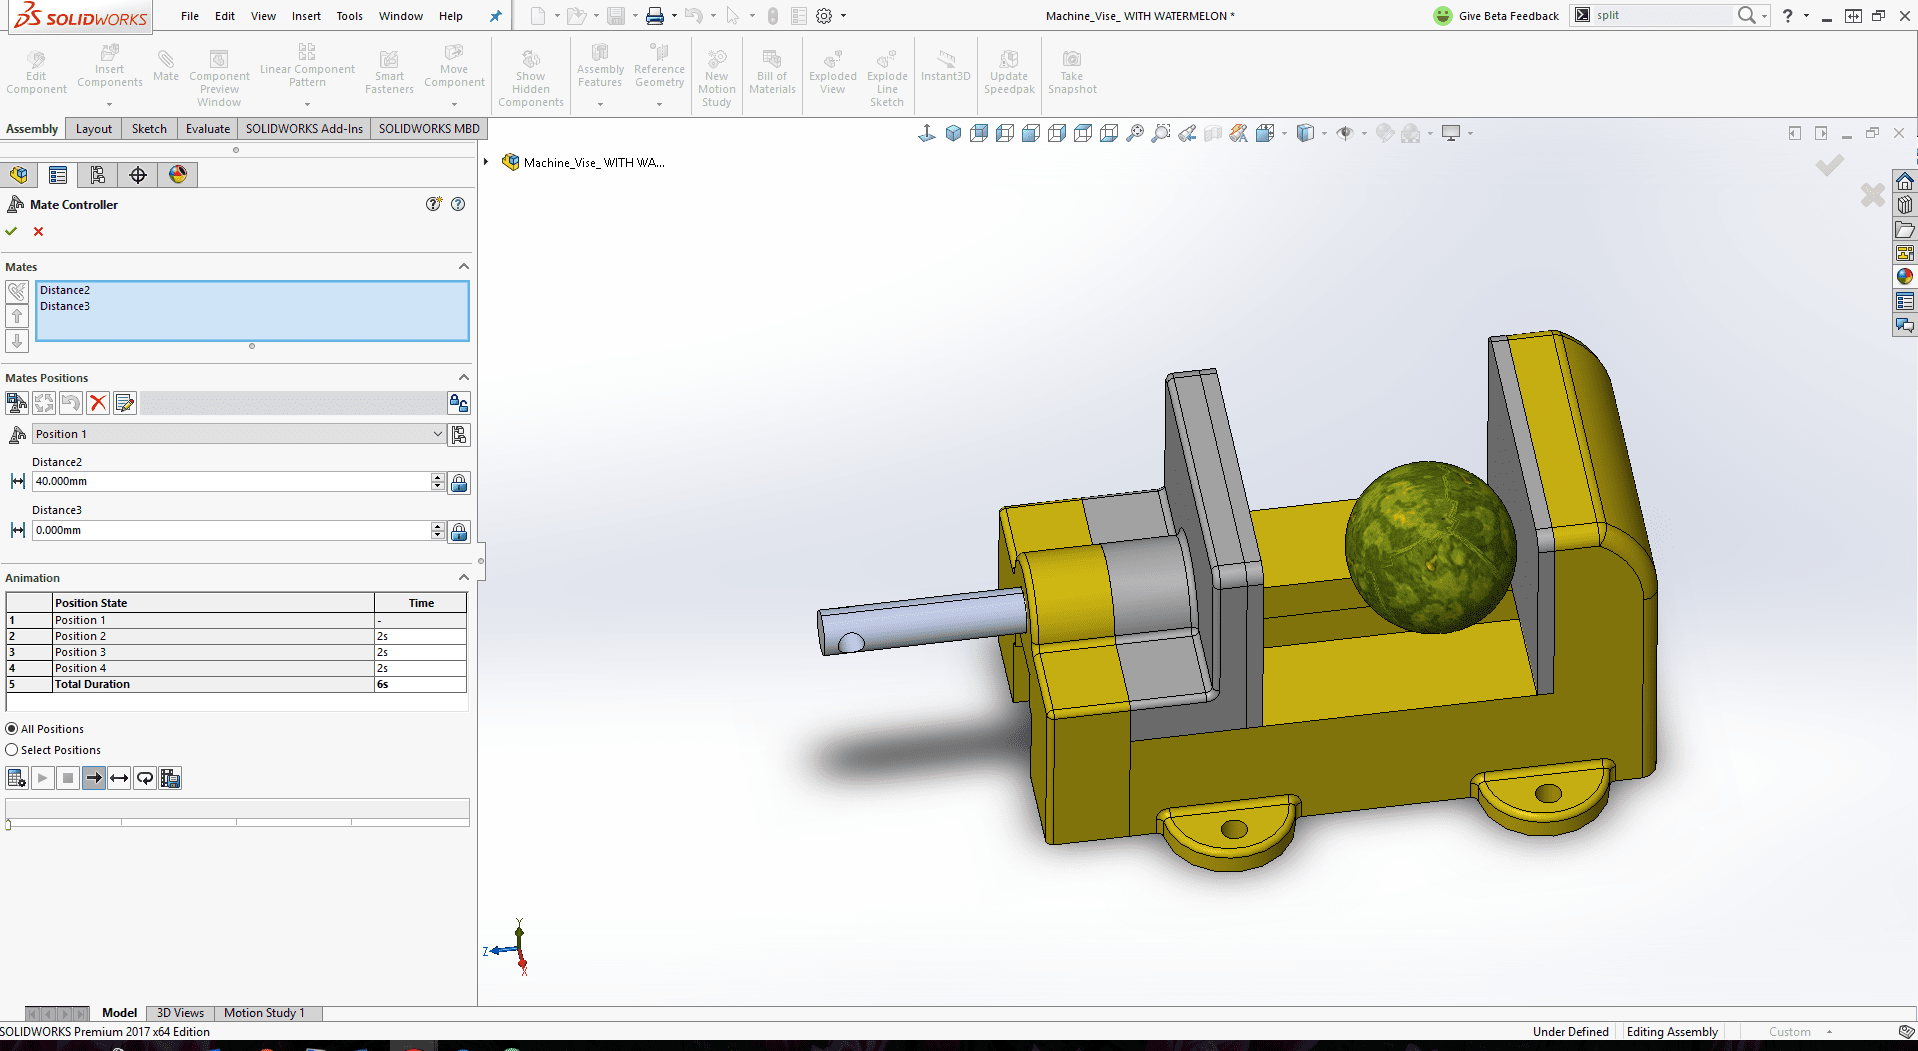Click the Zoom to Fit magnifier icon
Screen dimensions: 1918x1051
(x=1135, y=133)
